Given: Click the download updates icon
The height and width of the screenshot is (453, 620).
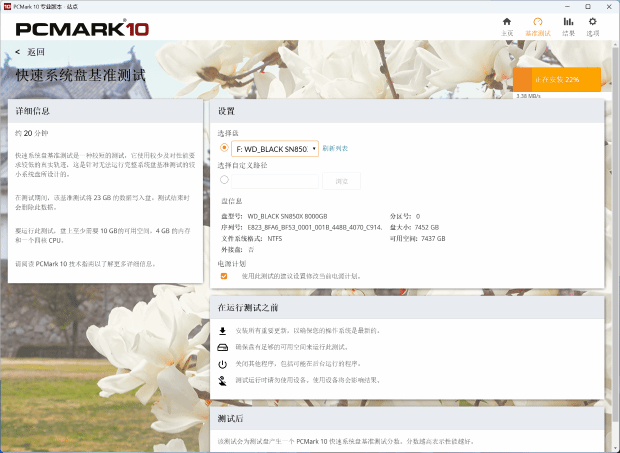Looking at the screenshot, I should 223,331.
